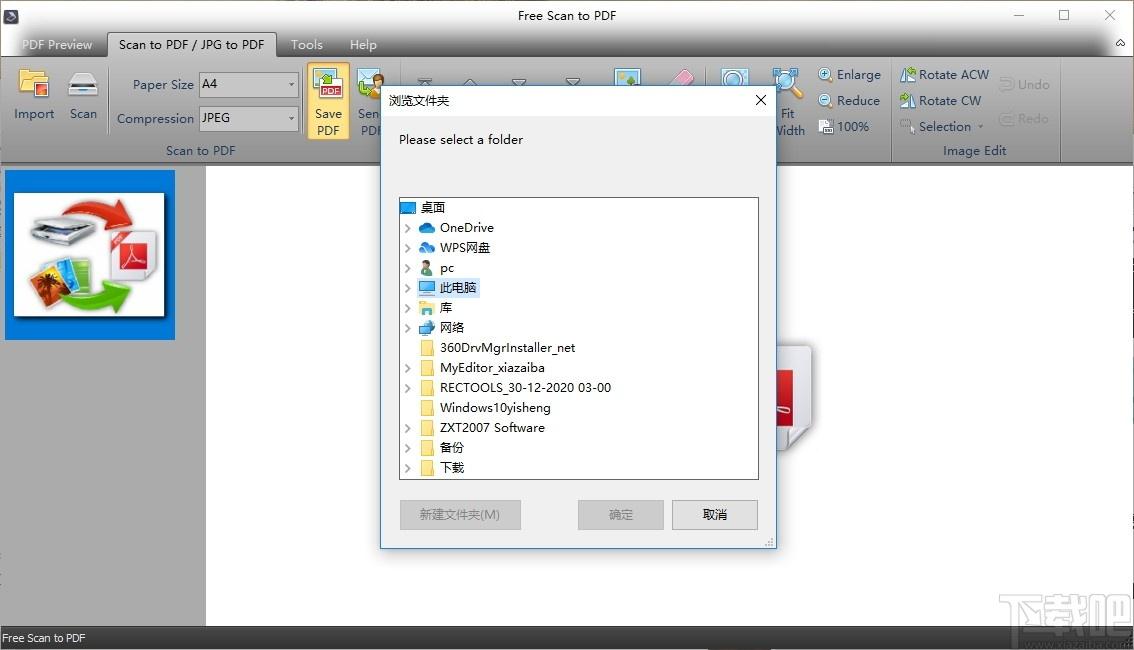This screenshot has width=1134, height=650.
Task: Expand the 网络 tree node
Action: click(x=407, y=328)
